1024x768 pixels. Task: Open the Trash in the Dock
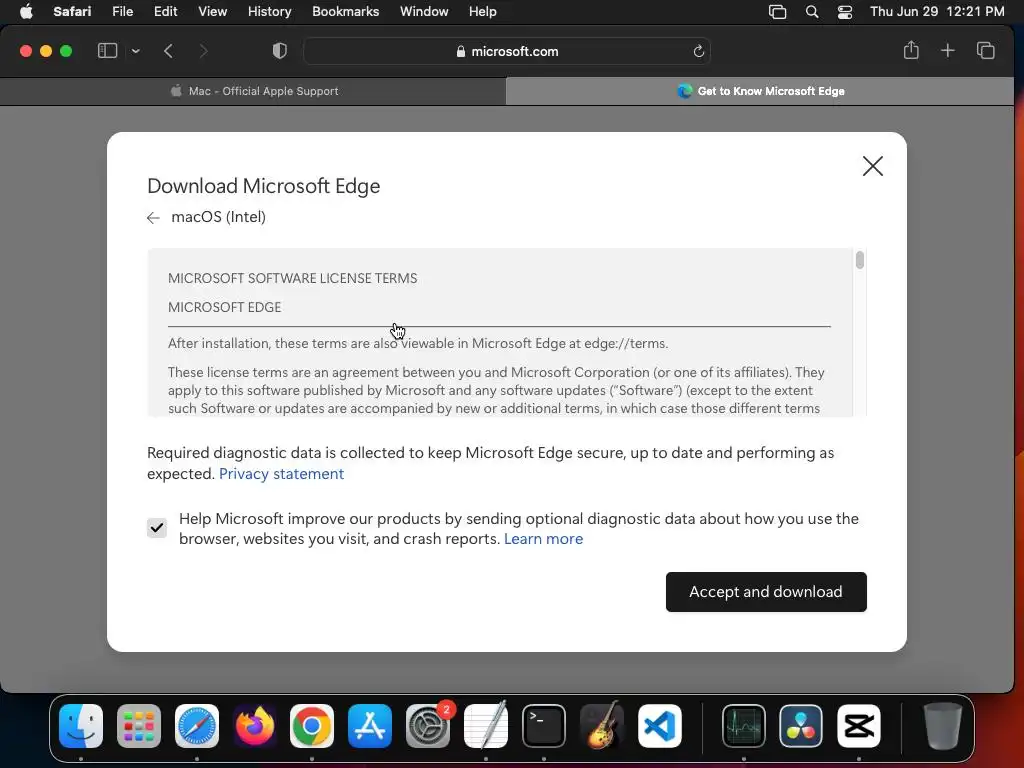[x=943, y=726]
